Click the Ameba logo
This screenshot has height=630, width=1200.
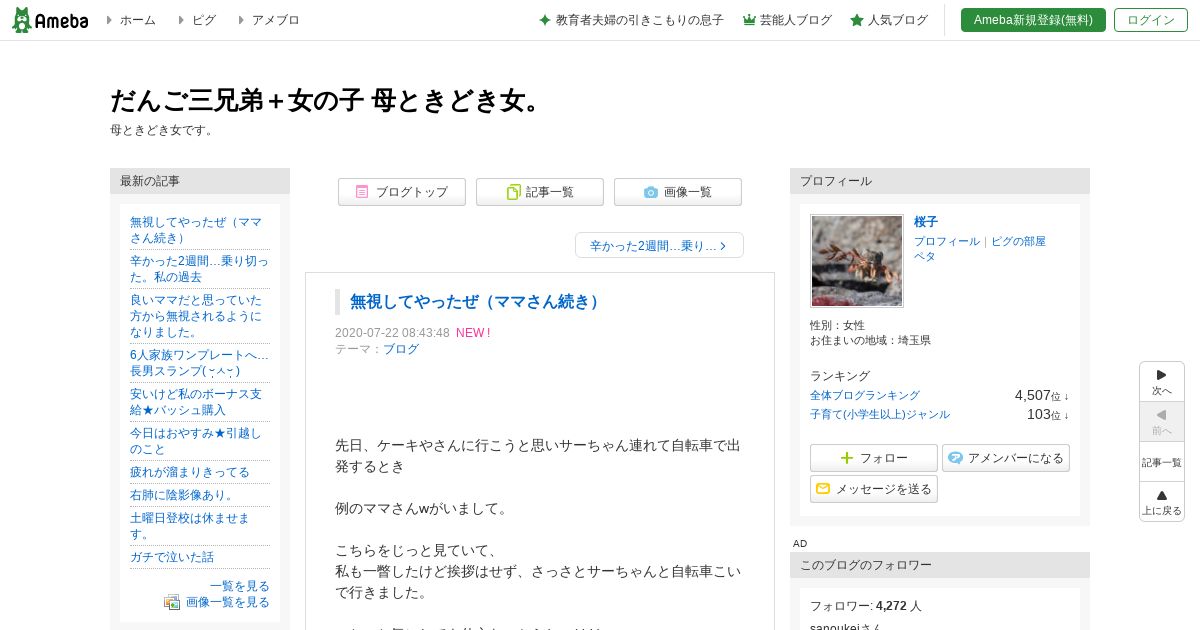tap(50, 20)
